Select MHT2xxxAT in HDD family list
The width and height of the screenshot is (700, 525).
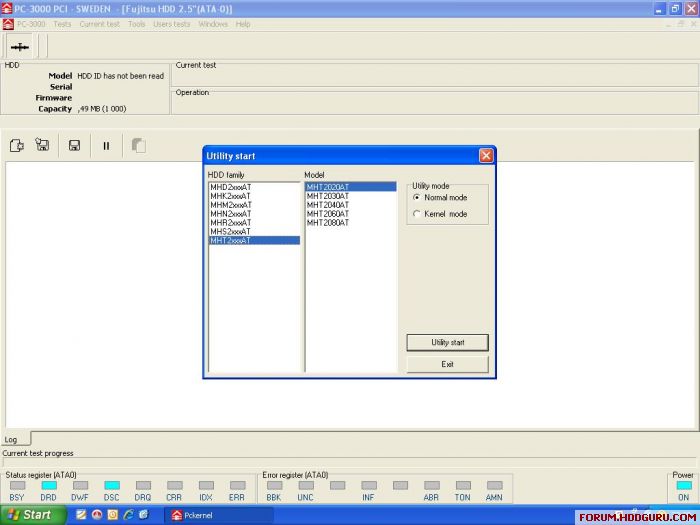(254, 241)
